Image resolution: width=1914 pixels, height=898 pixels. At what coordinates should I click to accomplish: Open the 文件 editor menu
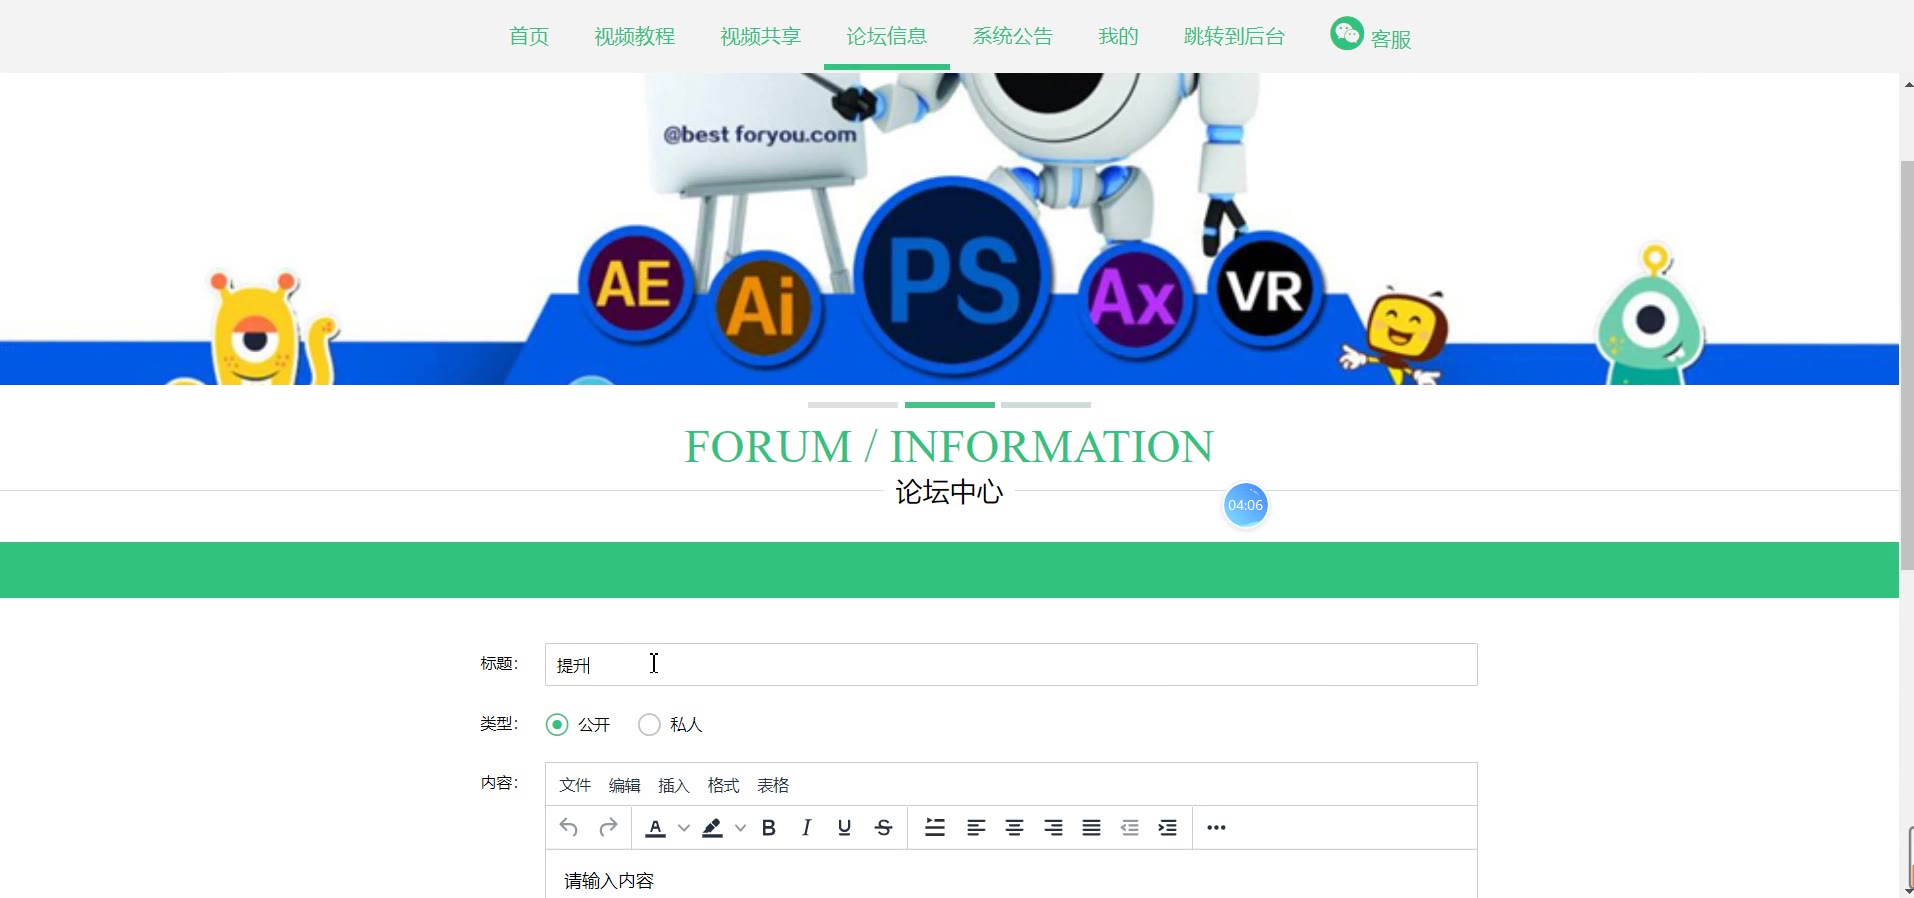click(575, 785)
